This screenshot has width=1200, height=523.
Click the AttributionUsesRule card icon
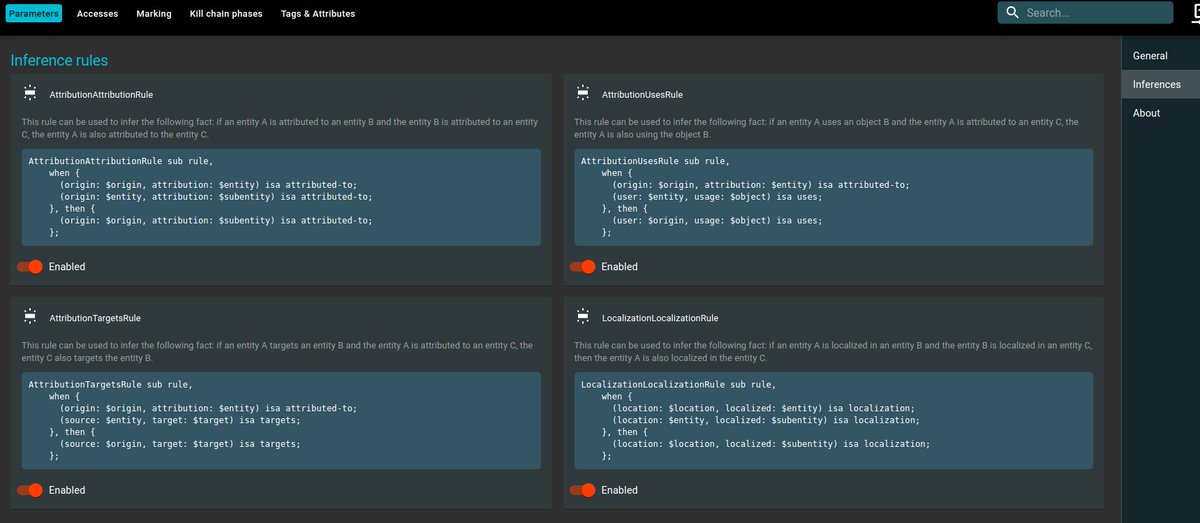point(582,94)
